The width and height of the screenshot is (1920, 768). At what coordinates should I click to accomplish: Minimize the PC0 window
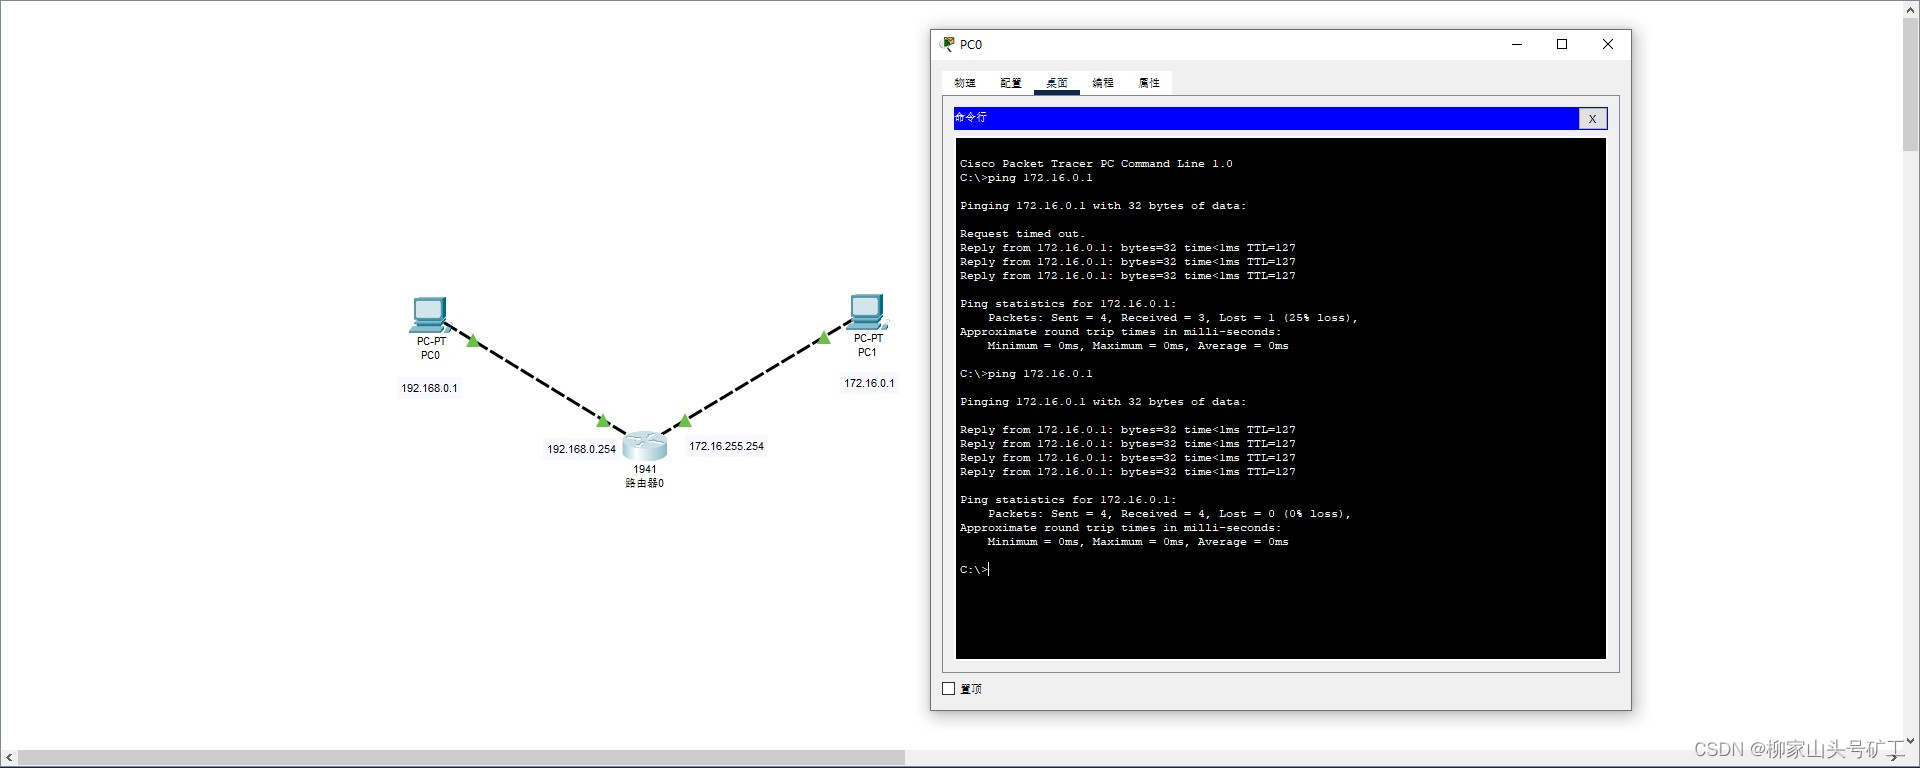1517,44
